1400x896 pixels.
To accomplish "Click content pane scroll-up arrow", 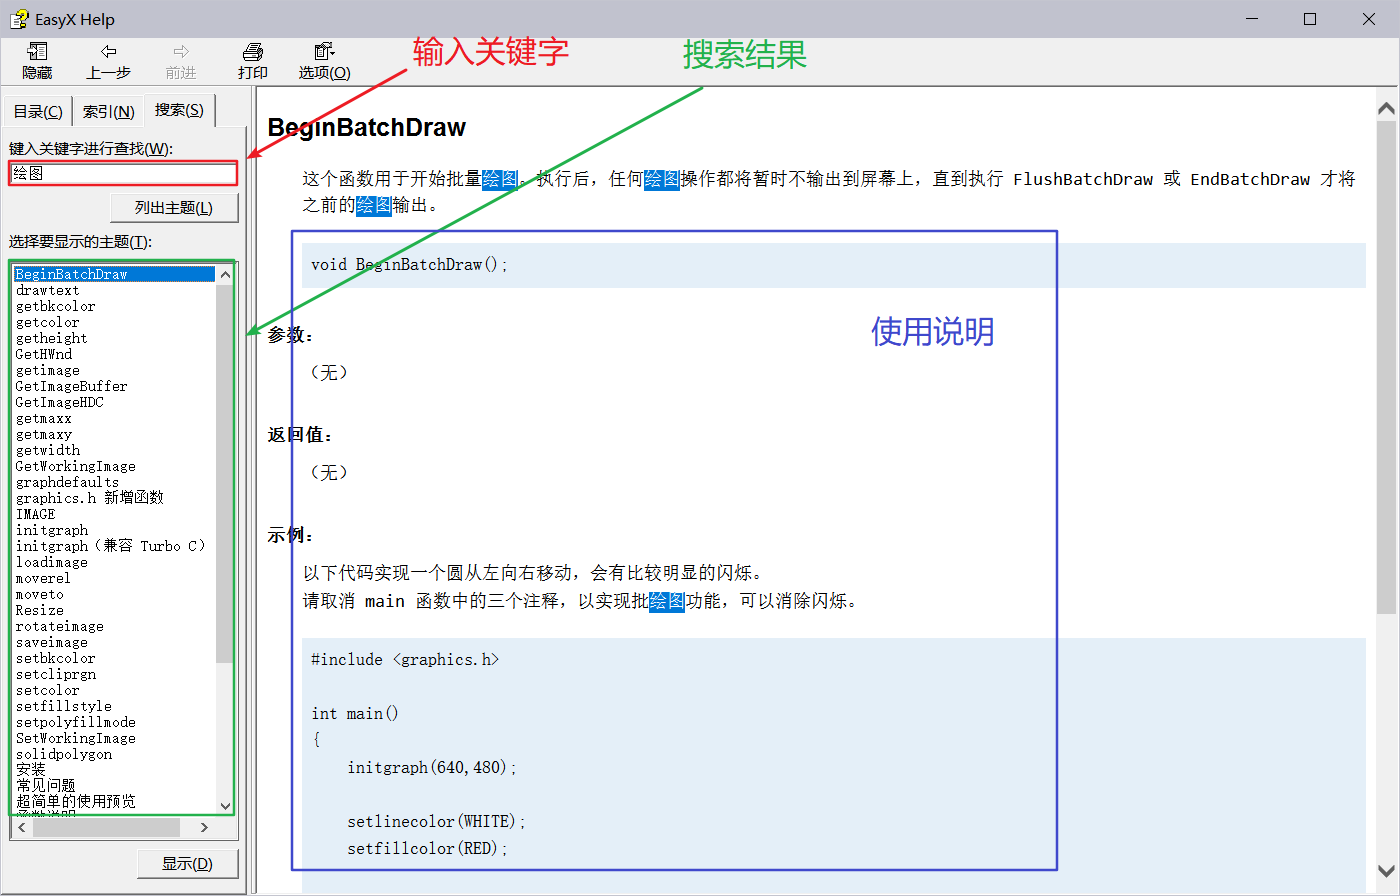I will coord(1385,107).
